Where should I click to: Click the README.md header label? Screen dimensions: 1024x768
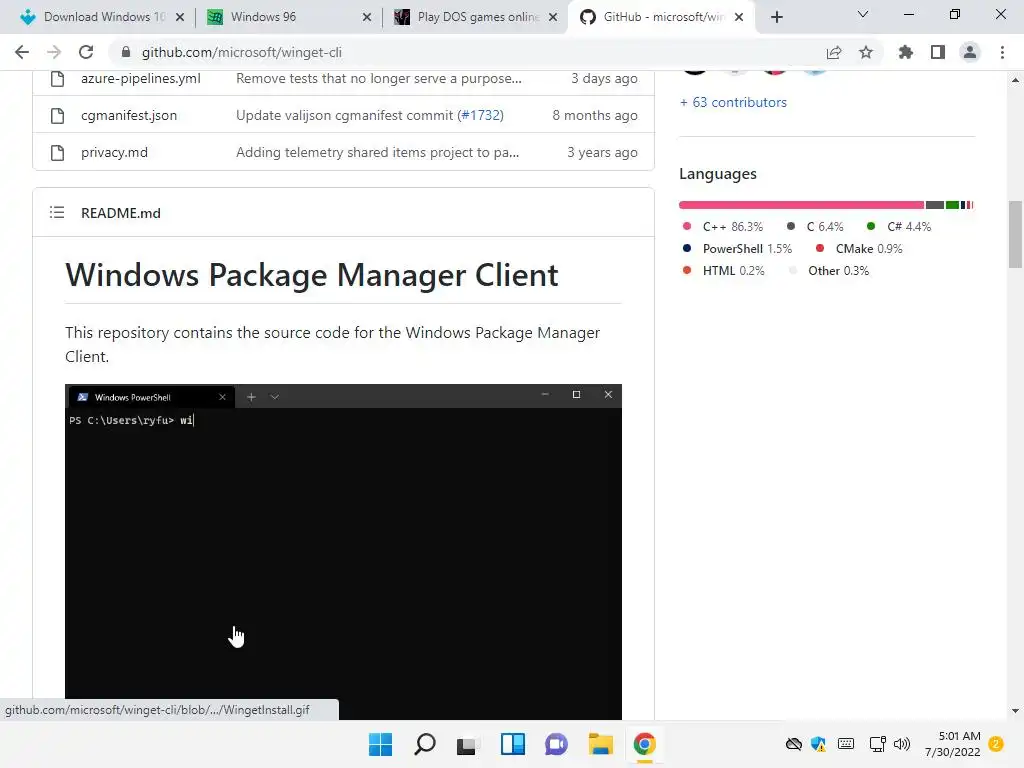[x=121, y=213]
